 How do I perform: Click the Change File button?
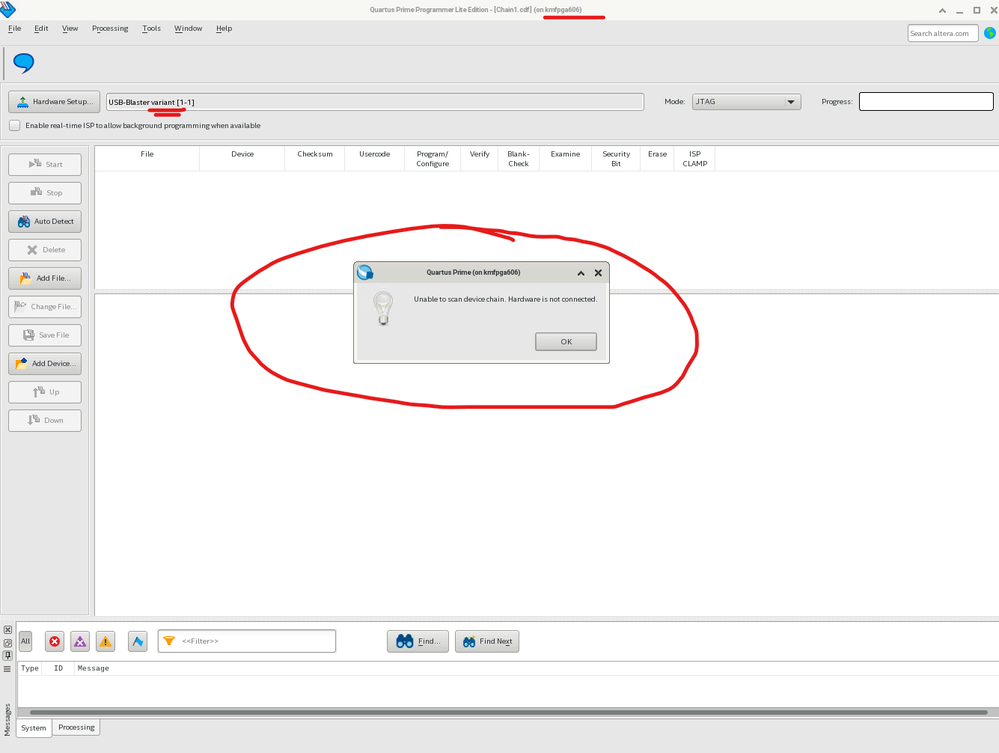[x=45, y=306]
